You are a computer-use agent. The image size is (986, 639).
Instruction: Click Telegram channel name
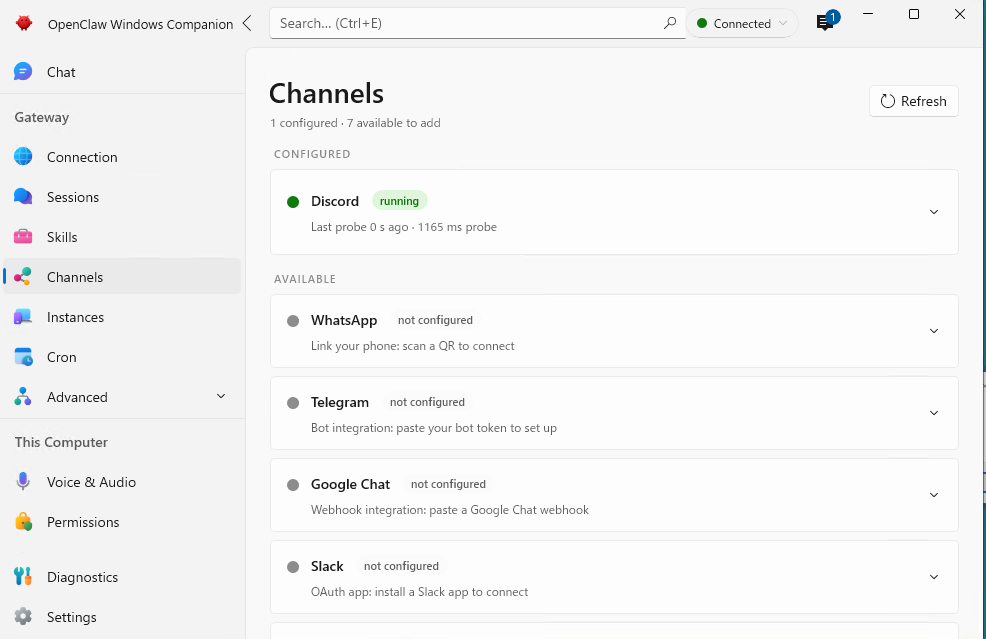click(x=340, y=403)
